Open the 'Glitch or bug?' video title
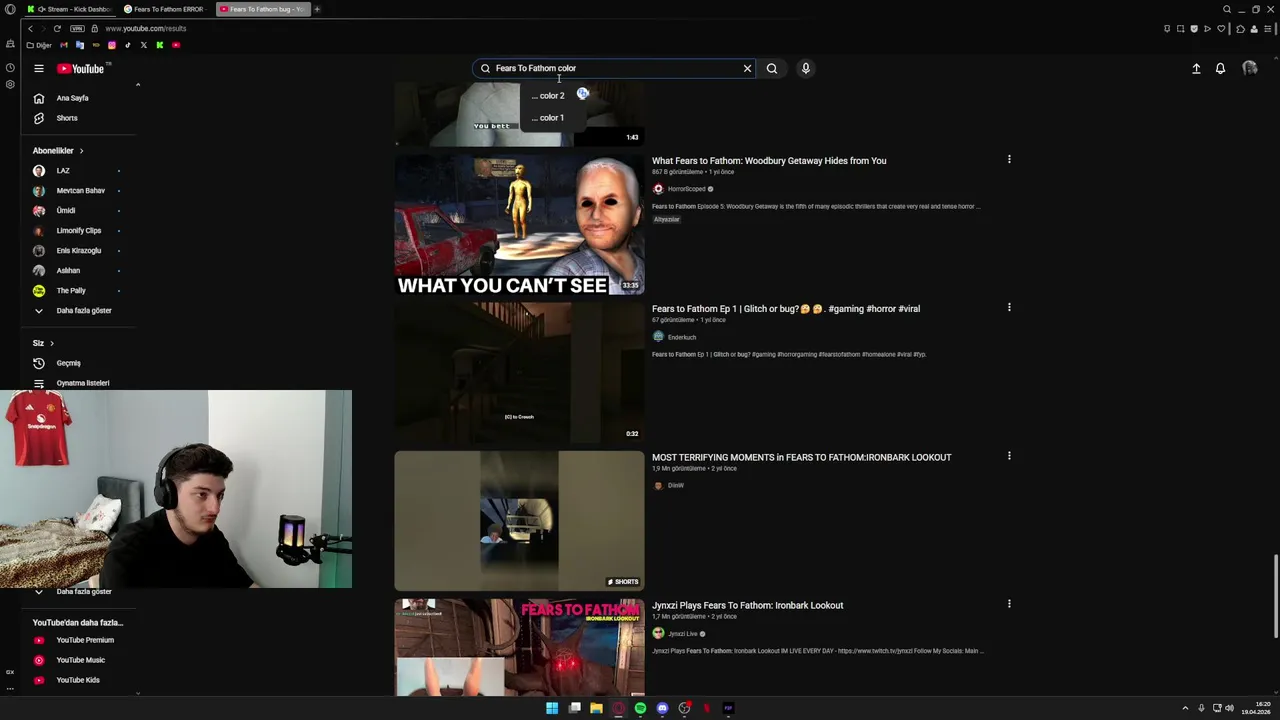1280x720 pixels. point(786,309)
